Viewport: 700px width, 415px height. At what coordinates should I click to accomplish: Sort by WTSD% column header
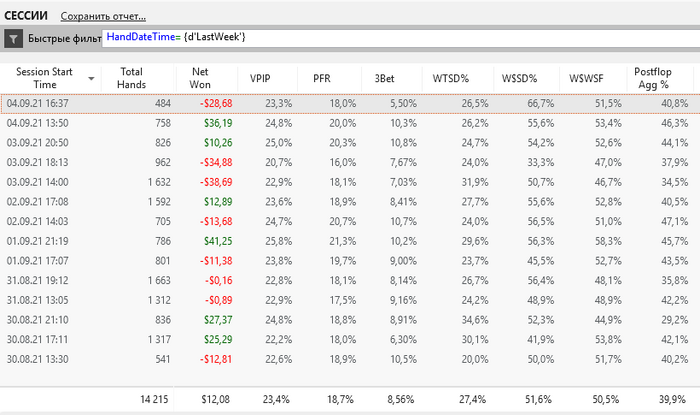coord(450,79)
